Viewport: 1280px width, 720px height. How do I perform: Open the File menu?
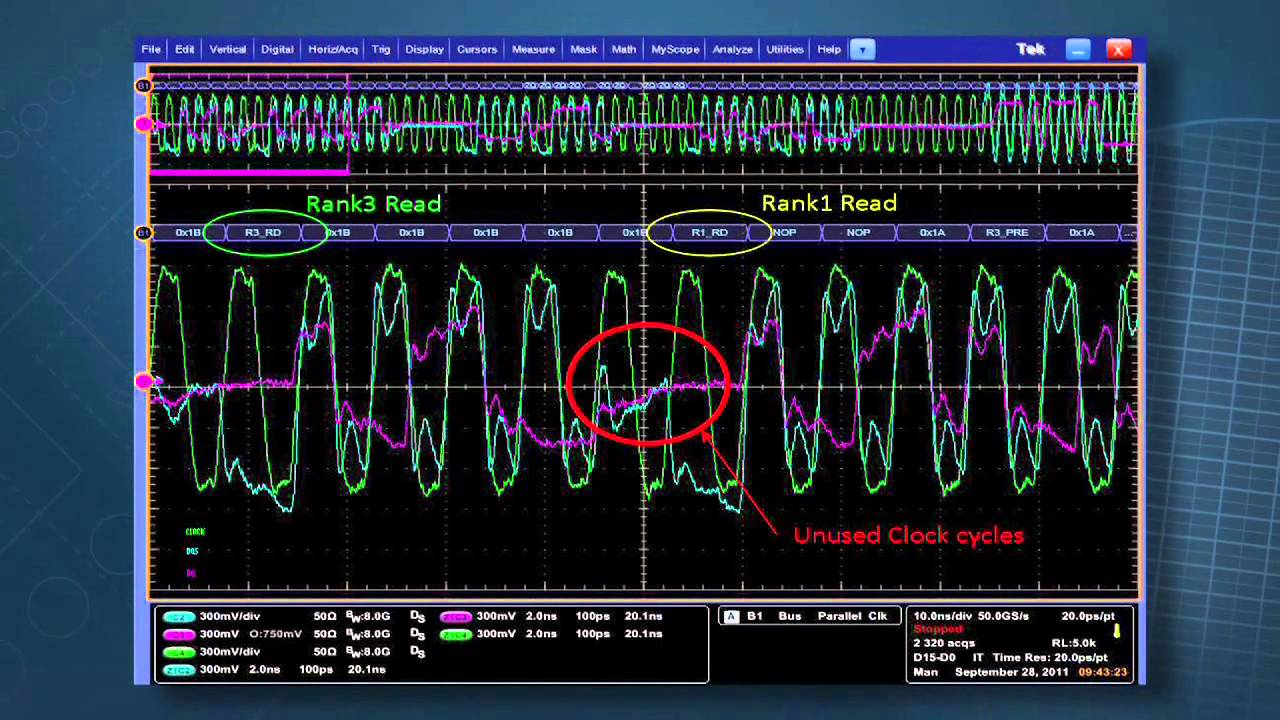click(x=151, y=49)
